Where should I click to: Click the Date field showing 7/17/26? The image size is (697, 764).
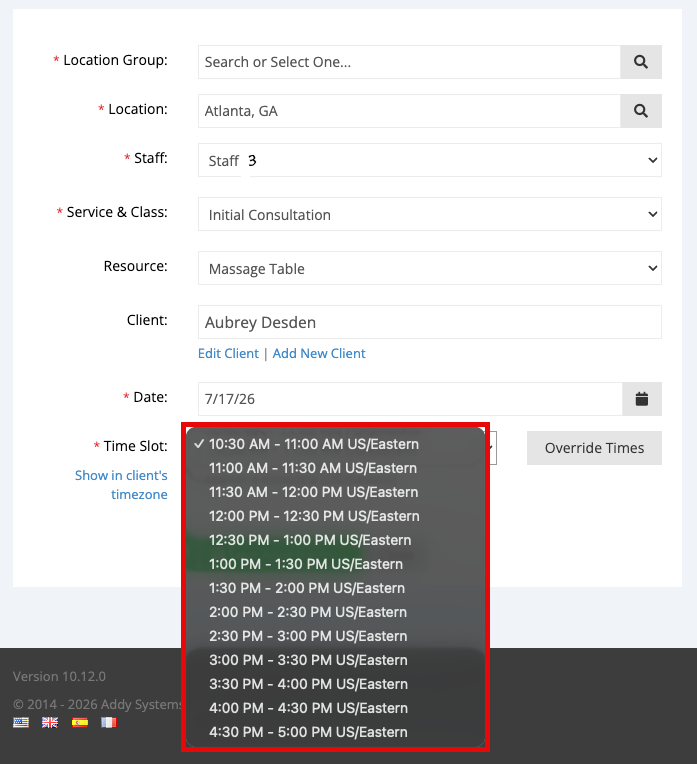(x=410, y=399)
